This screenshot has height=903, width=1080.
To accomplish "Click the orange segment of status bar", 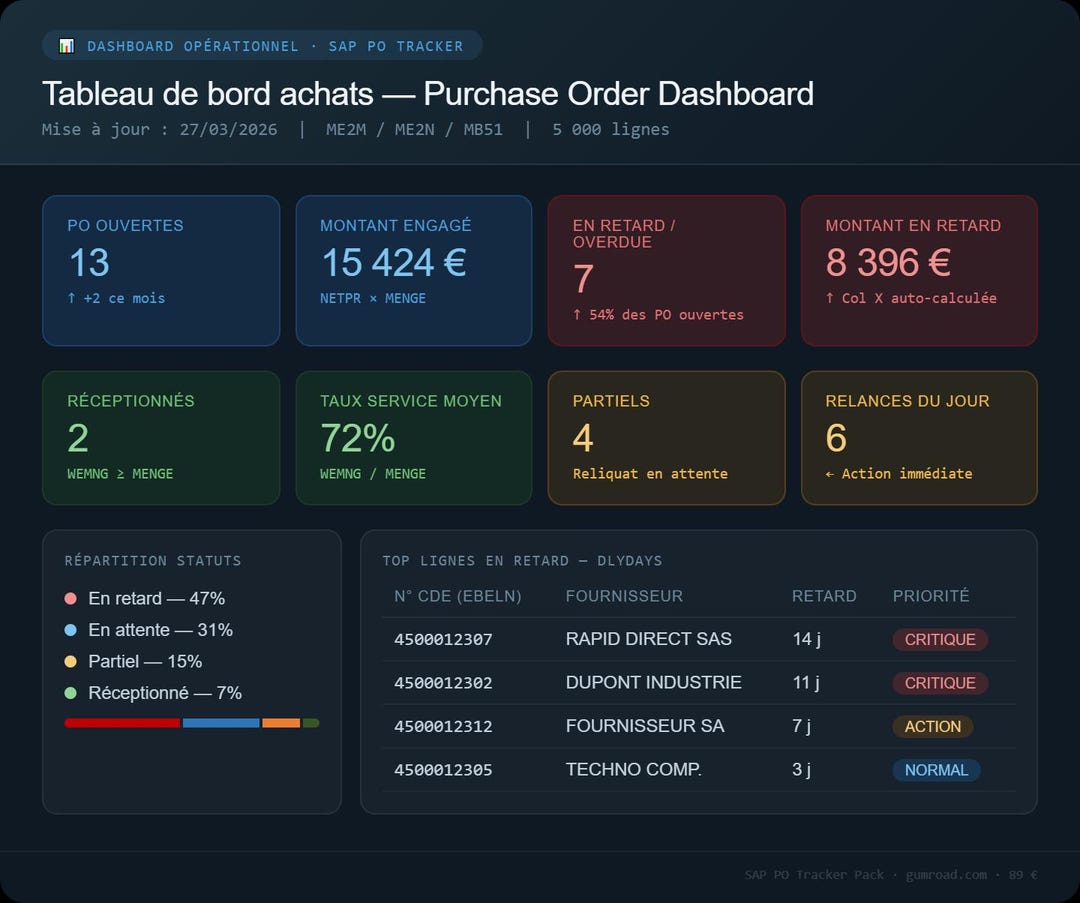I will [281, 723].
